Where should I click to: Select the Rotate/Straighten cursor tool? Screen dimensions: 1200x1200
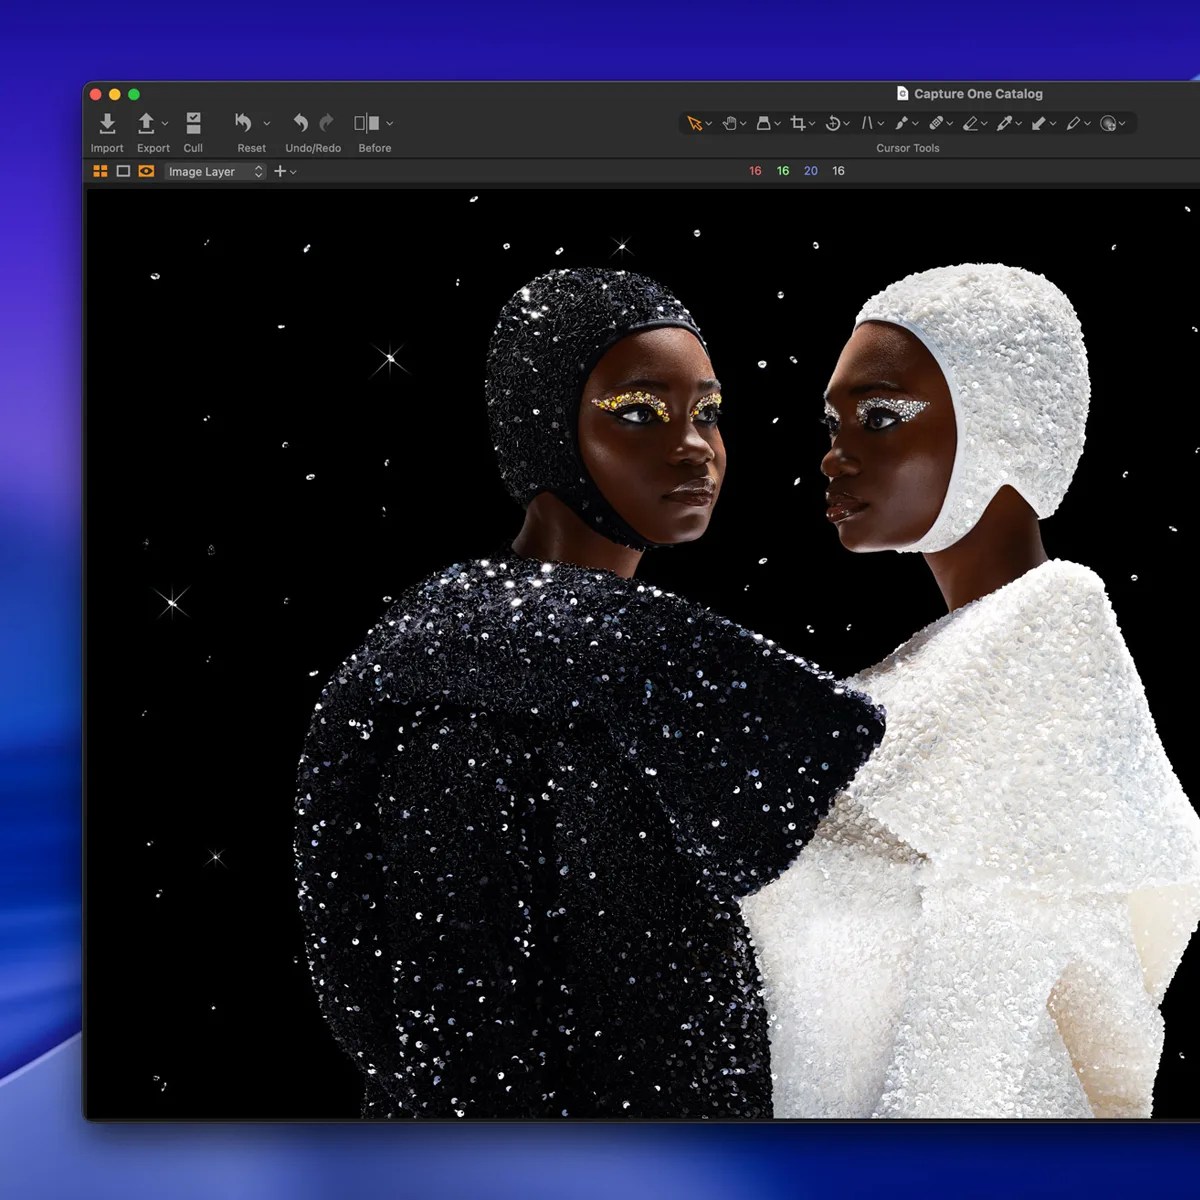tap(832, 123)
